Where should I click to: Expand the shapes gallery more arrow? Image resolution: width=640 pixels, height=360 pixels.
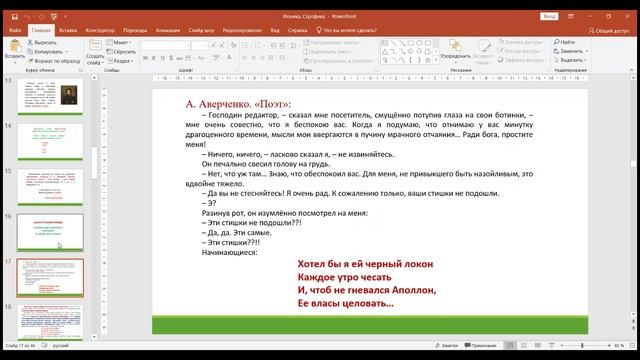436,60
